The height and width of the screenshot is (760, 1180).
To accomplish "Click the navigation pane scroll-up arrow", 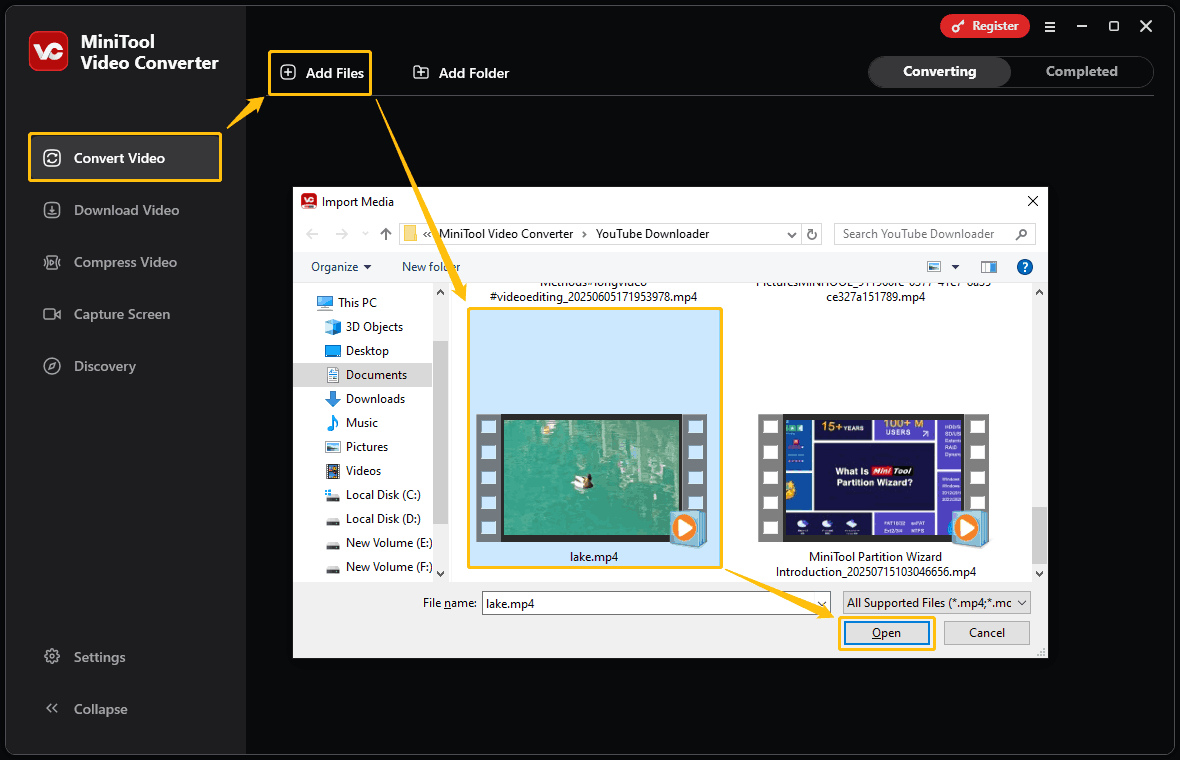I will click(x=440, y=292).
